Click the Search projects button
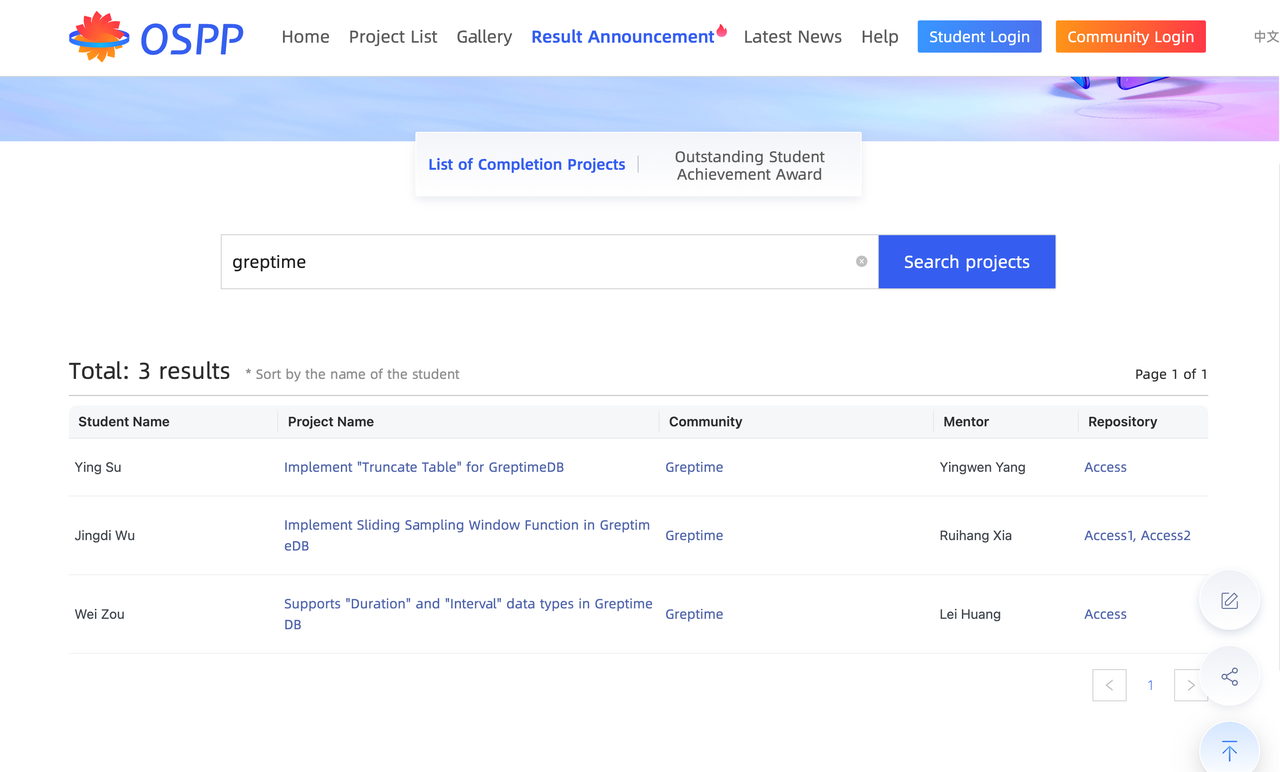Image resolution: width=1280 pixels, height=772 pixels. [966, 262]
